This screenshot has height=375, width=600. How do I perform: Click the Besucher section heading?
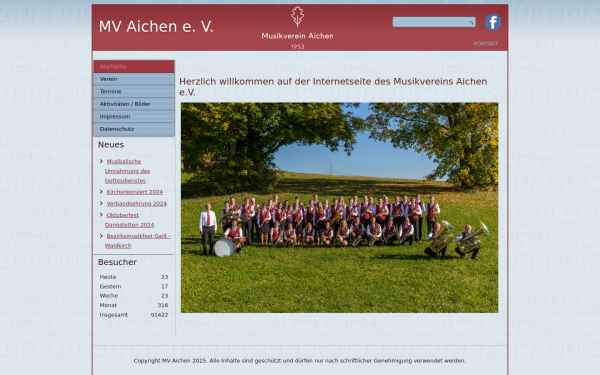click(x=117, y=262)
